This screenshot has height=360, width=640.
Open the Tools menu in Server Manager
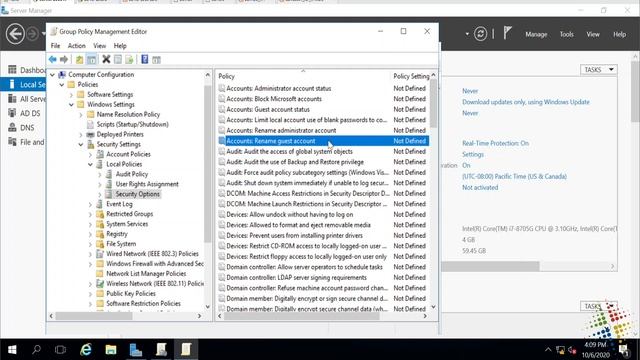pyautogui.click(x=567, y=34)
